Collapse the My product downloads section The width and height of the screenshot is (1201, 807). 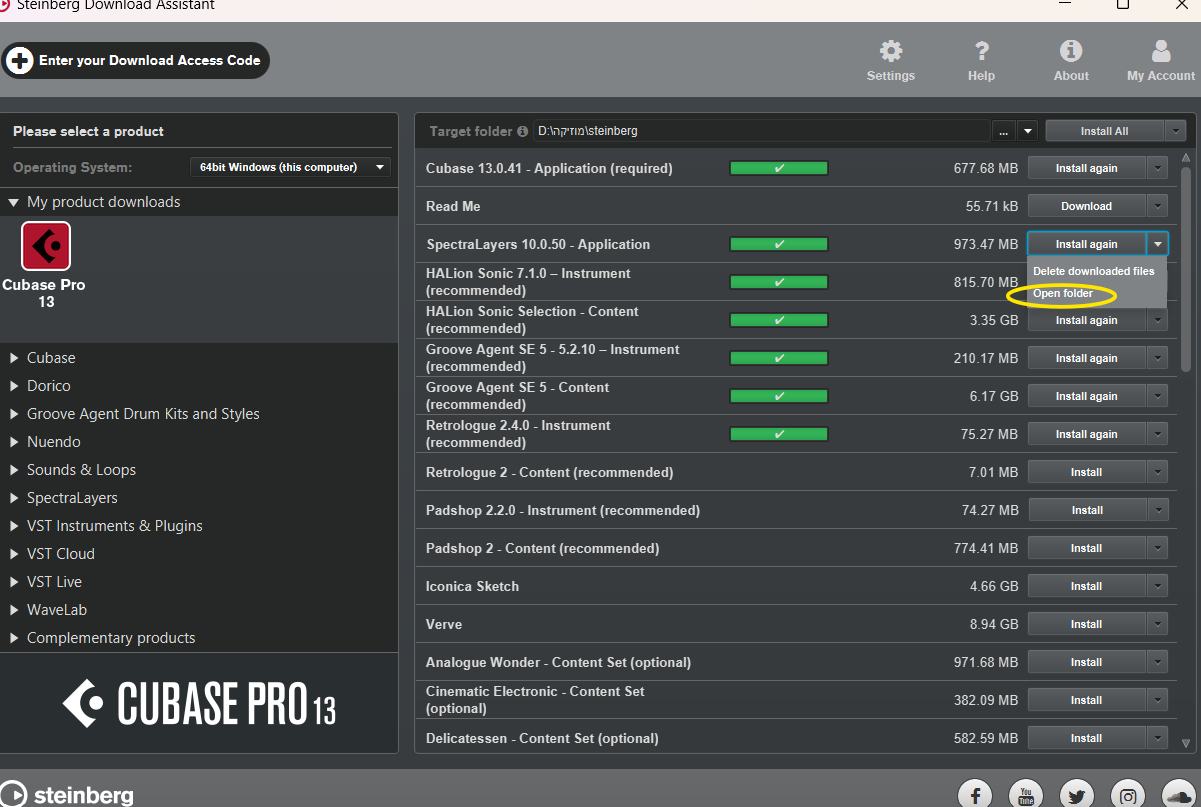[x=13, y=202]
